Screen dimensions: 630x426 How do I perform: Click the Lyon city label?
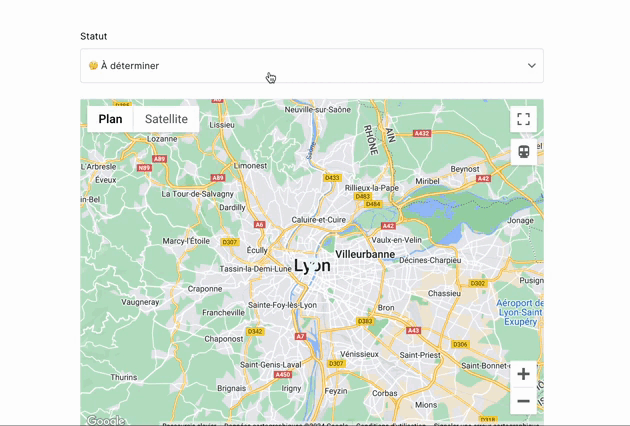311,265
